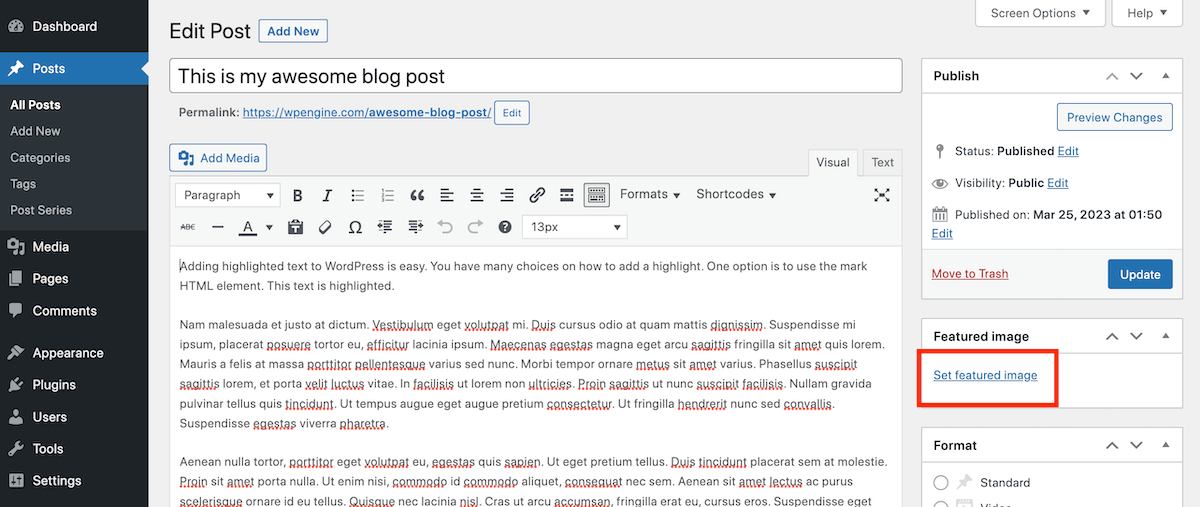Expand the Formats dropdown
1200x507 pixels.
coord(649,195)
